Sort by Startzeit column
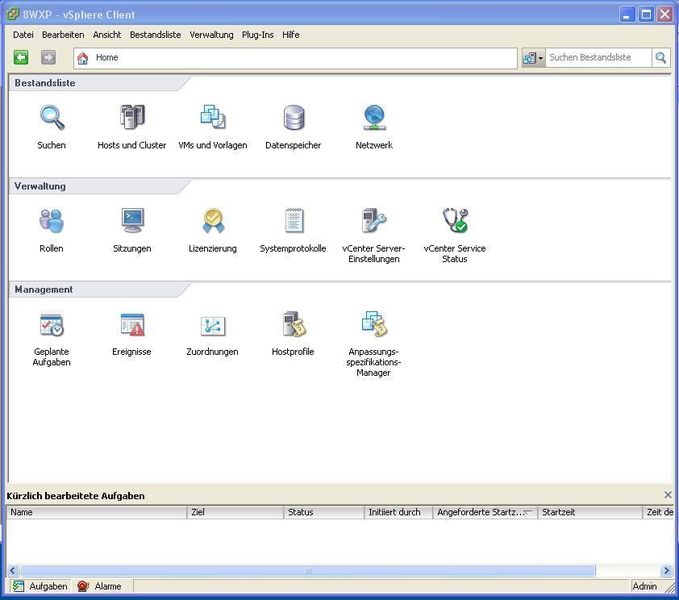 point(590,512)
